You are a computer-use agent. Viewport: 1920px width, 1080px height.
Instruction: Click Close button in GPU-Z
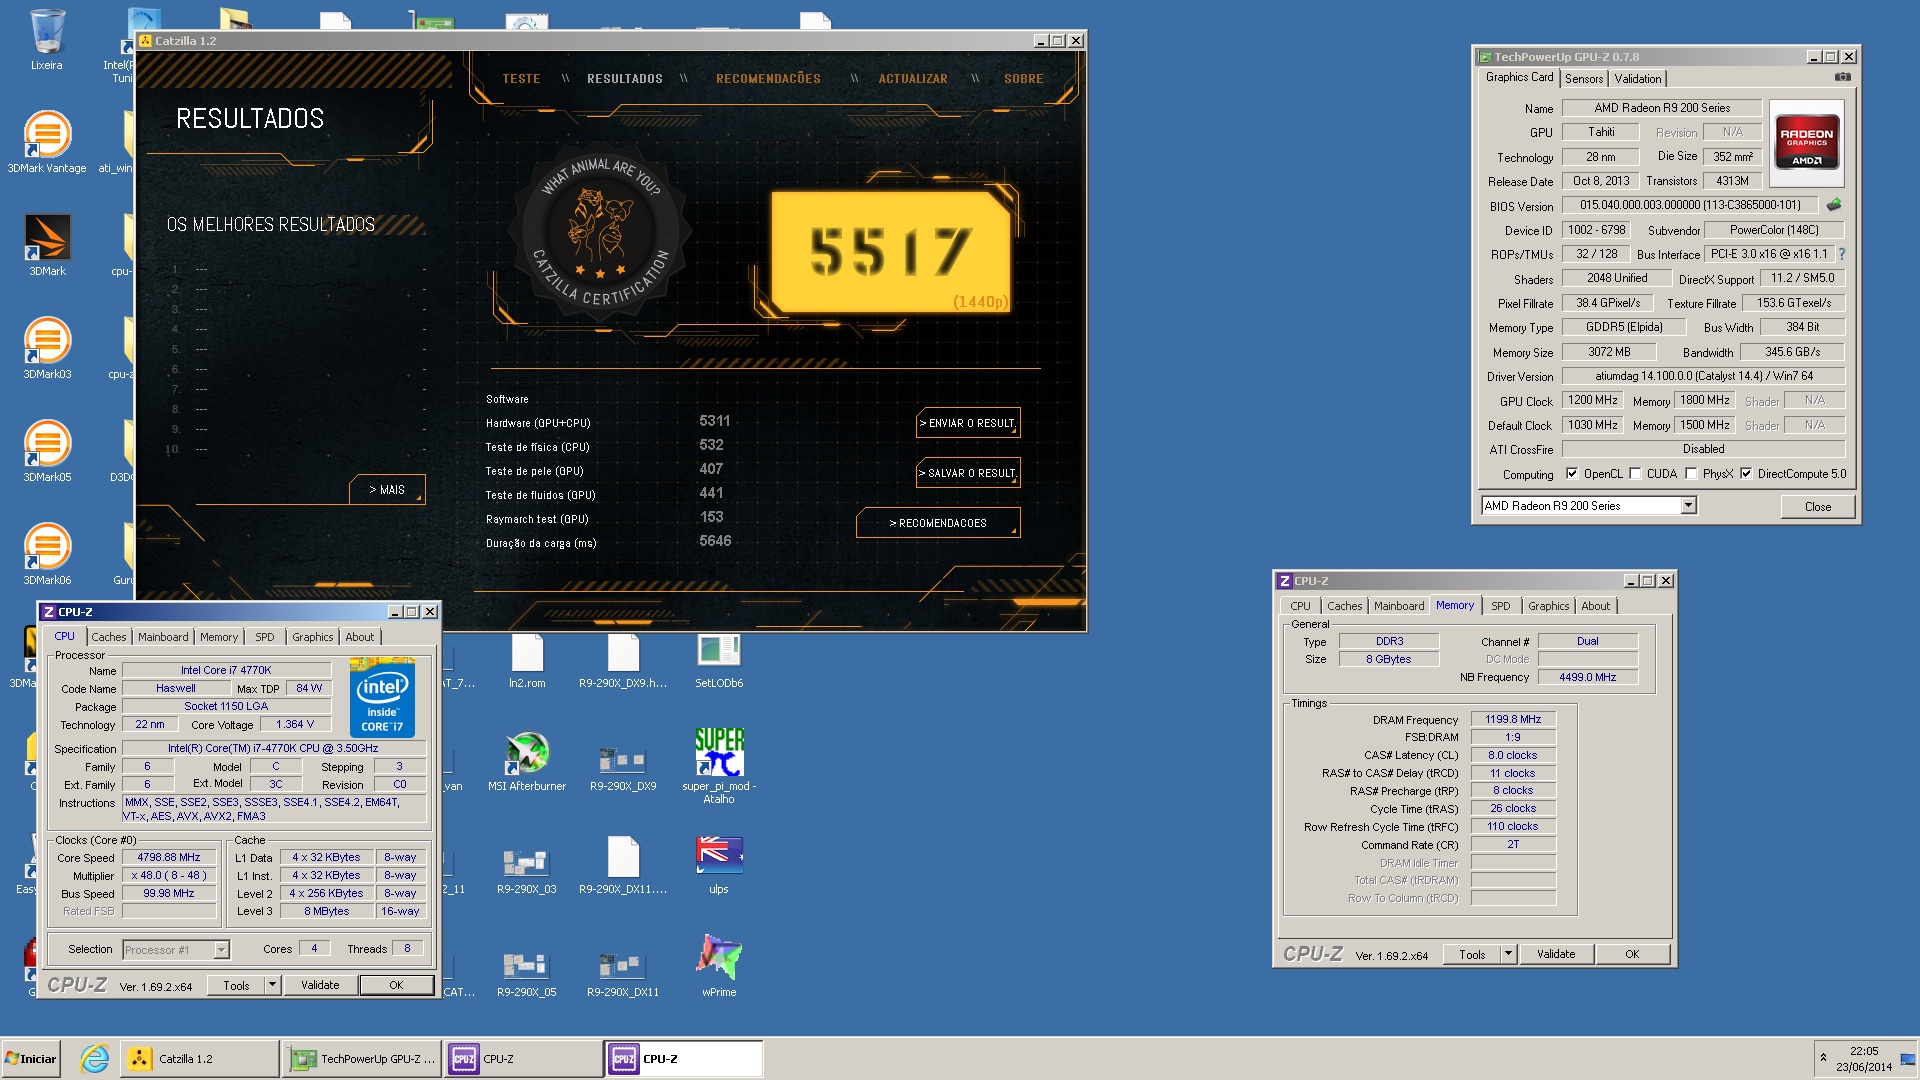[x=1818, y=507]
